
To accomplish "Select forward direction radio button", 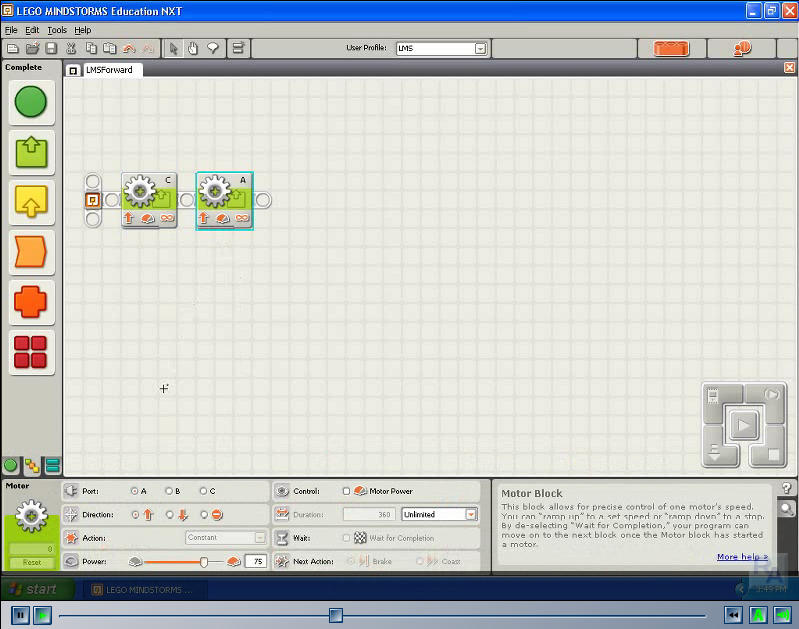I will (x=135, y=515).
